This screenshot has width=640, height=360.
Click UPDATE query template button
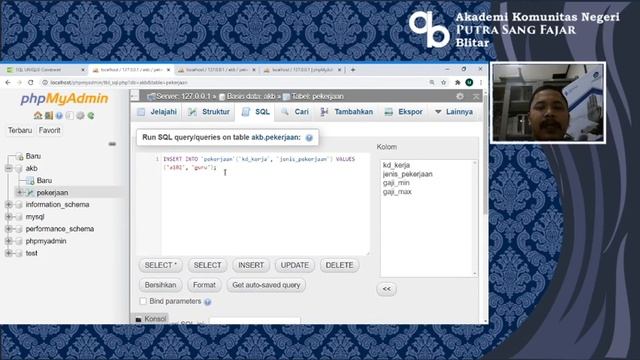click(x=295, y=265)
